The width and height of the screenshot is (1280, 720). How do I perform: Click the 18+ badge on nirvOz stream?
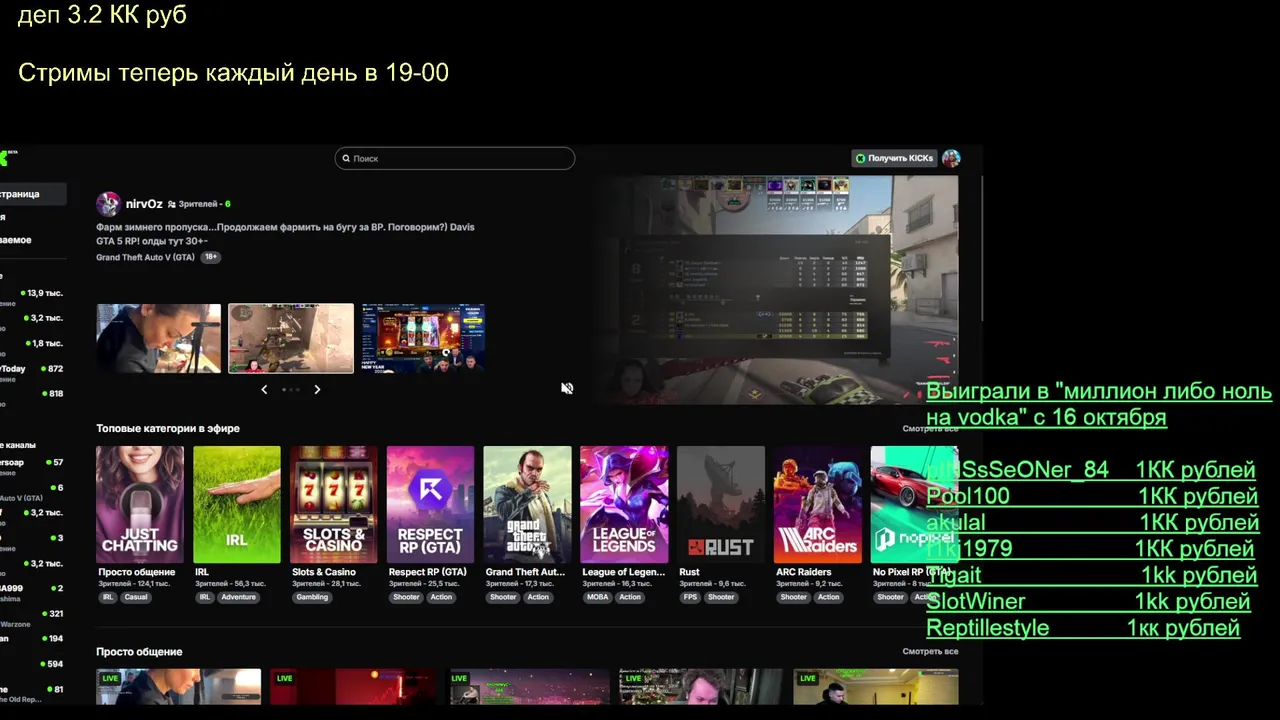coord(210,257)
